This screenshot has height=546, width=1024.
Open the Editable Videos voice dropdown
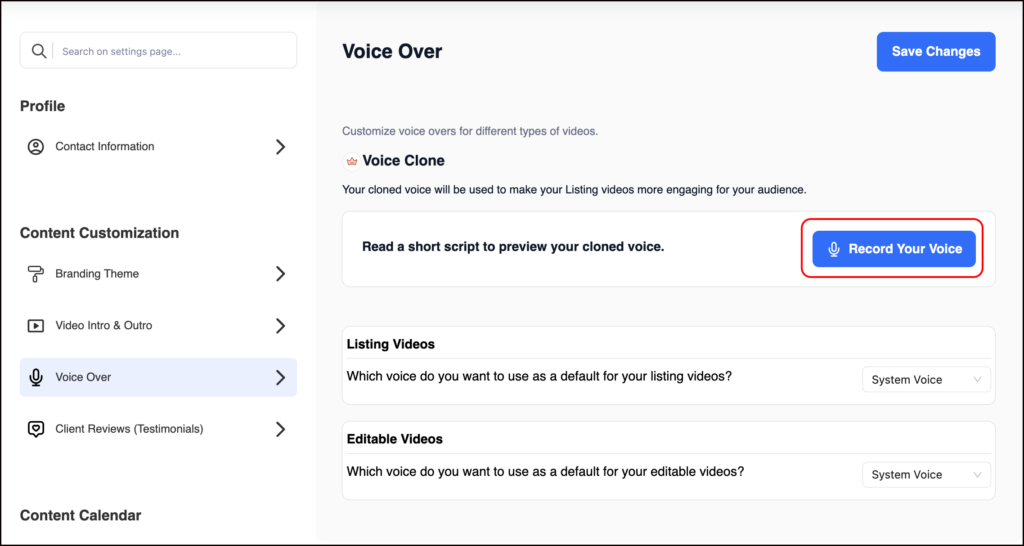926,475
